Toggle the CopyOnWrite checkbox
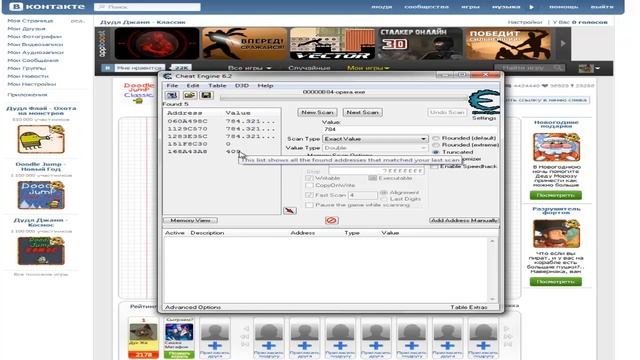This screenshot has width=640, height=360. click(309, 185)
